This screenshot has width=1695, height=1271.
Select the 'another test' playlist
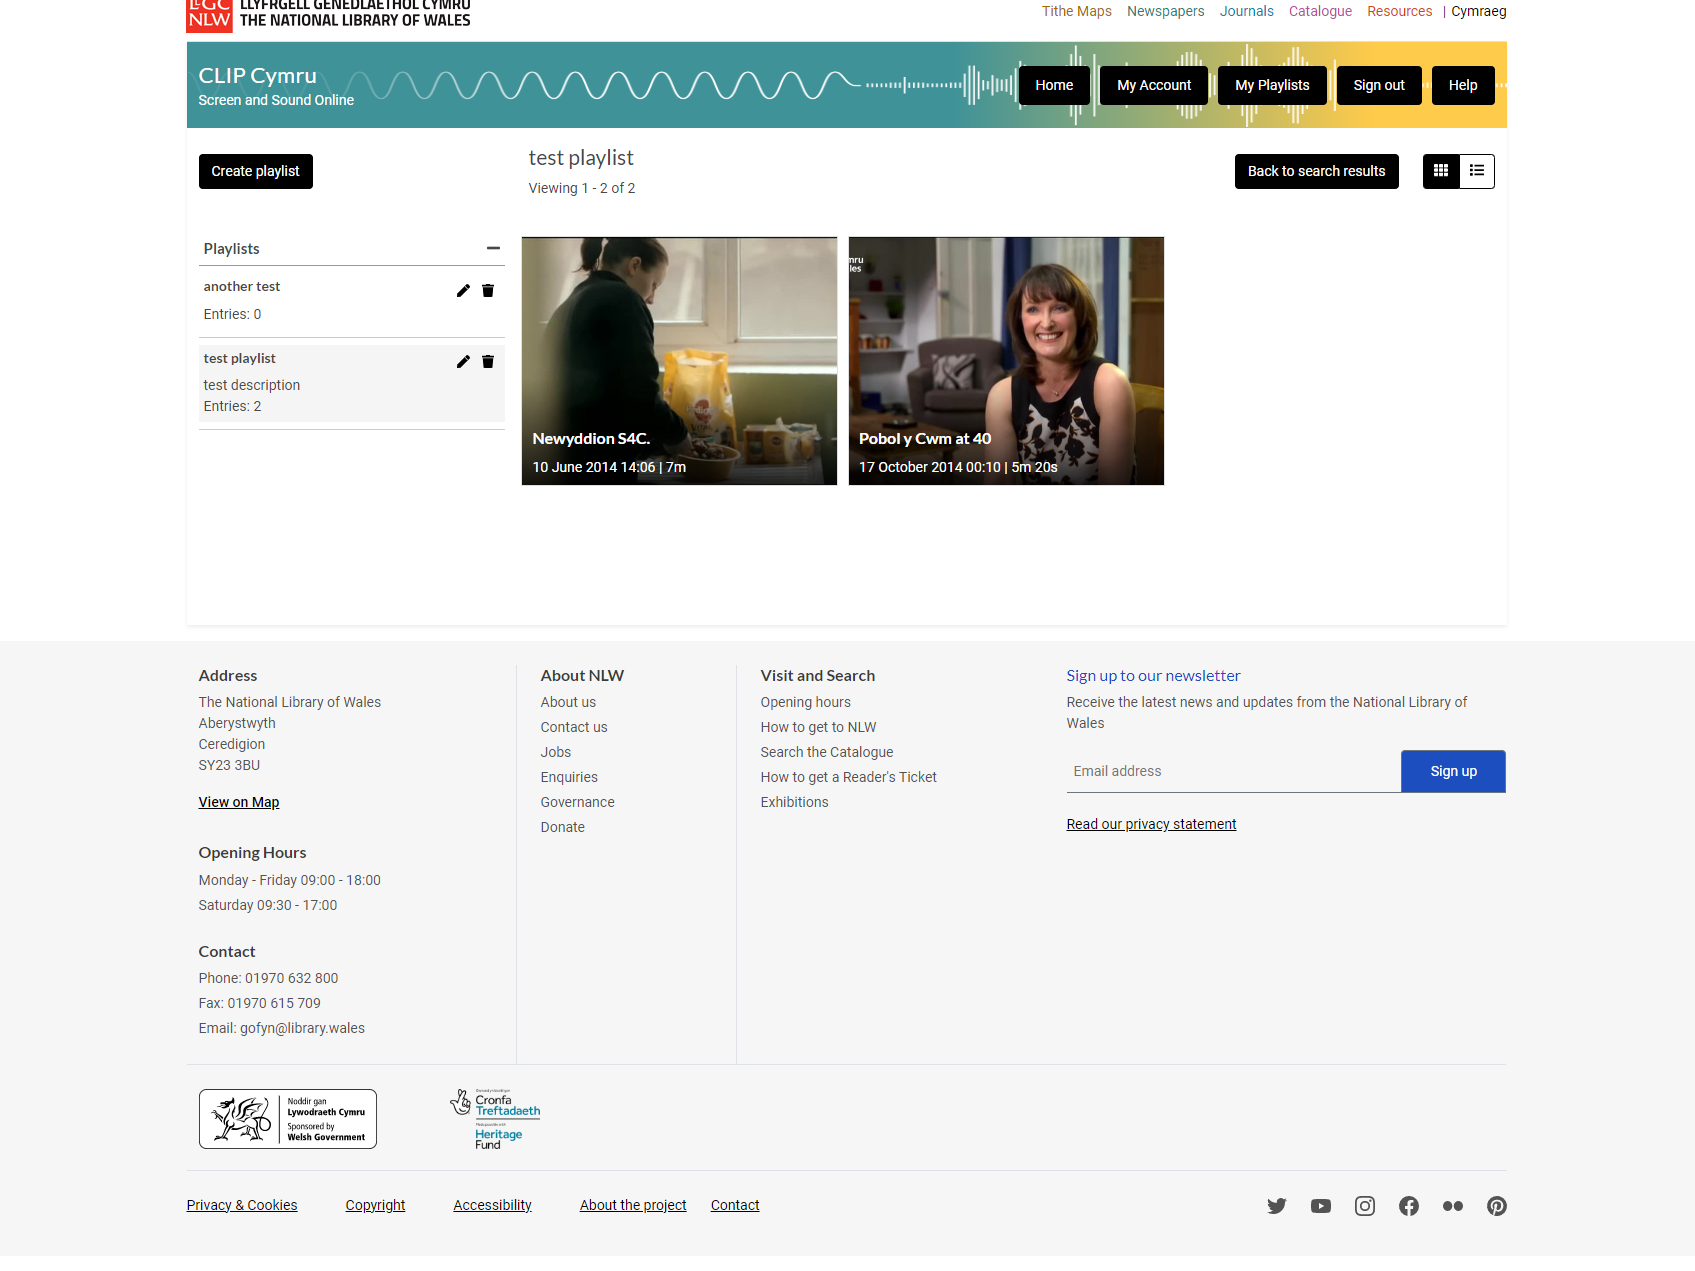[242, 286]
